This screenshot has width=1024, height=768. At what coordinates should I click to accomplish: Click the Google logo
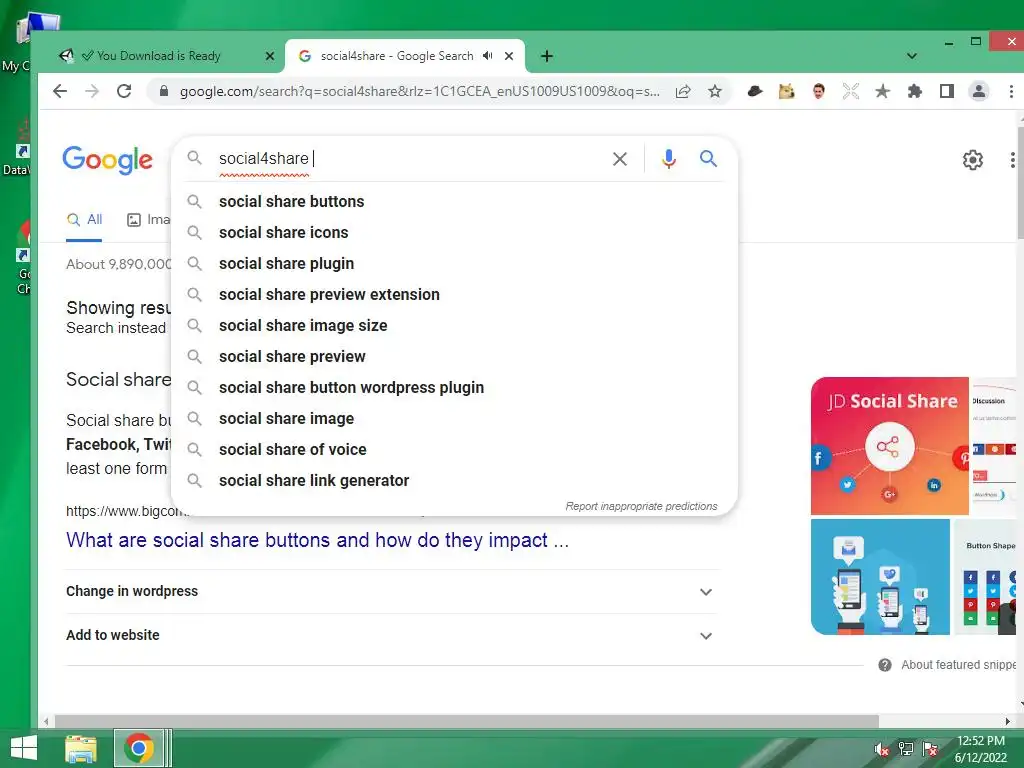pos(108,160)
